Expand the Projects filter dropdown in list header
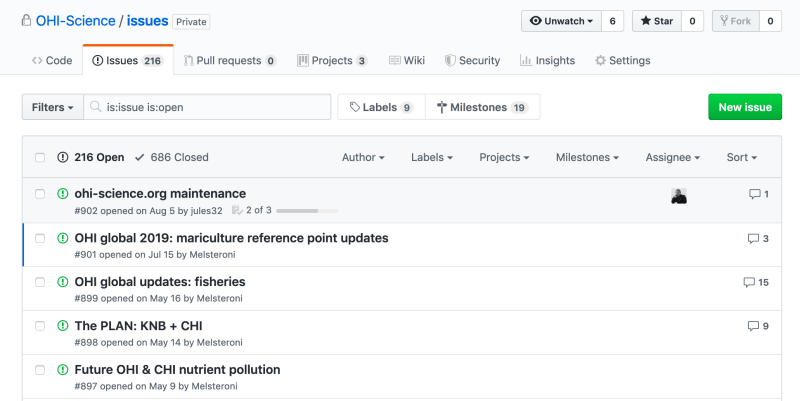This screenshot has height=401, width=800. (x=504, y=157)
